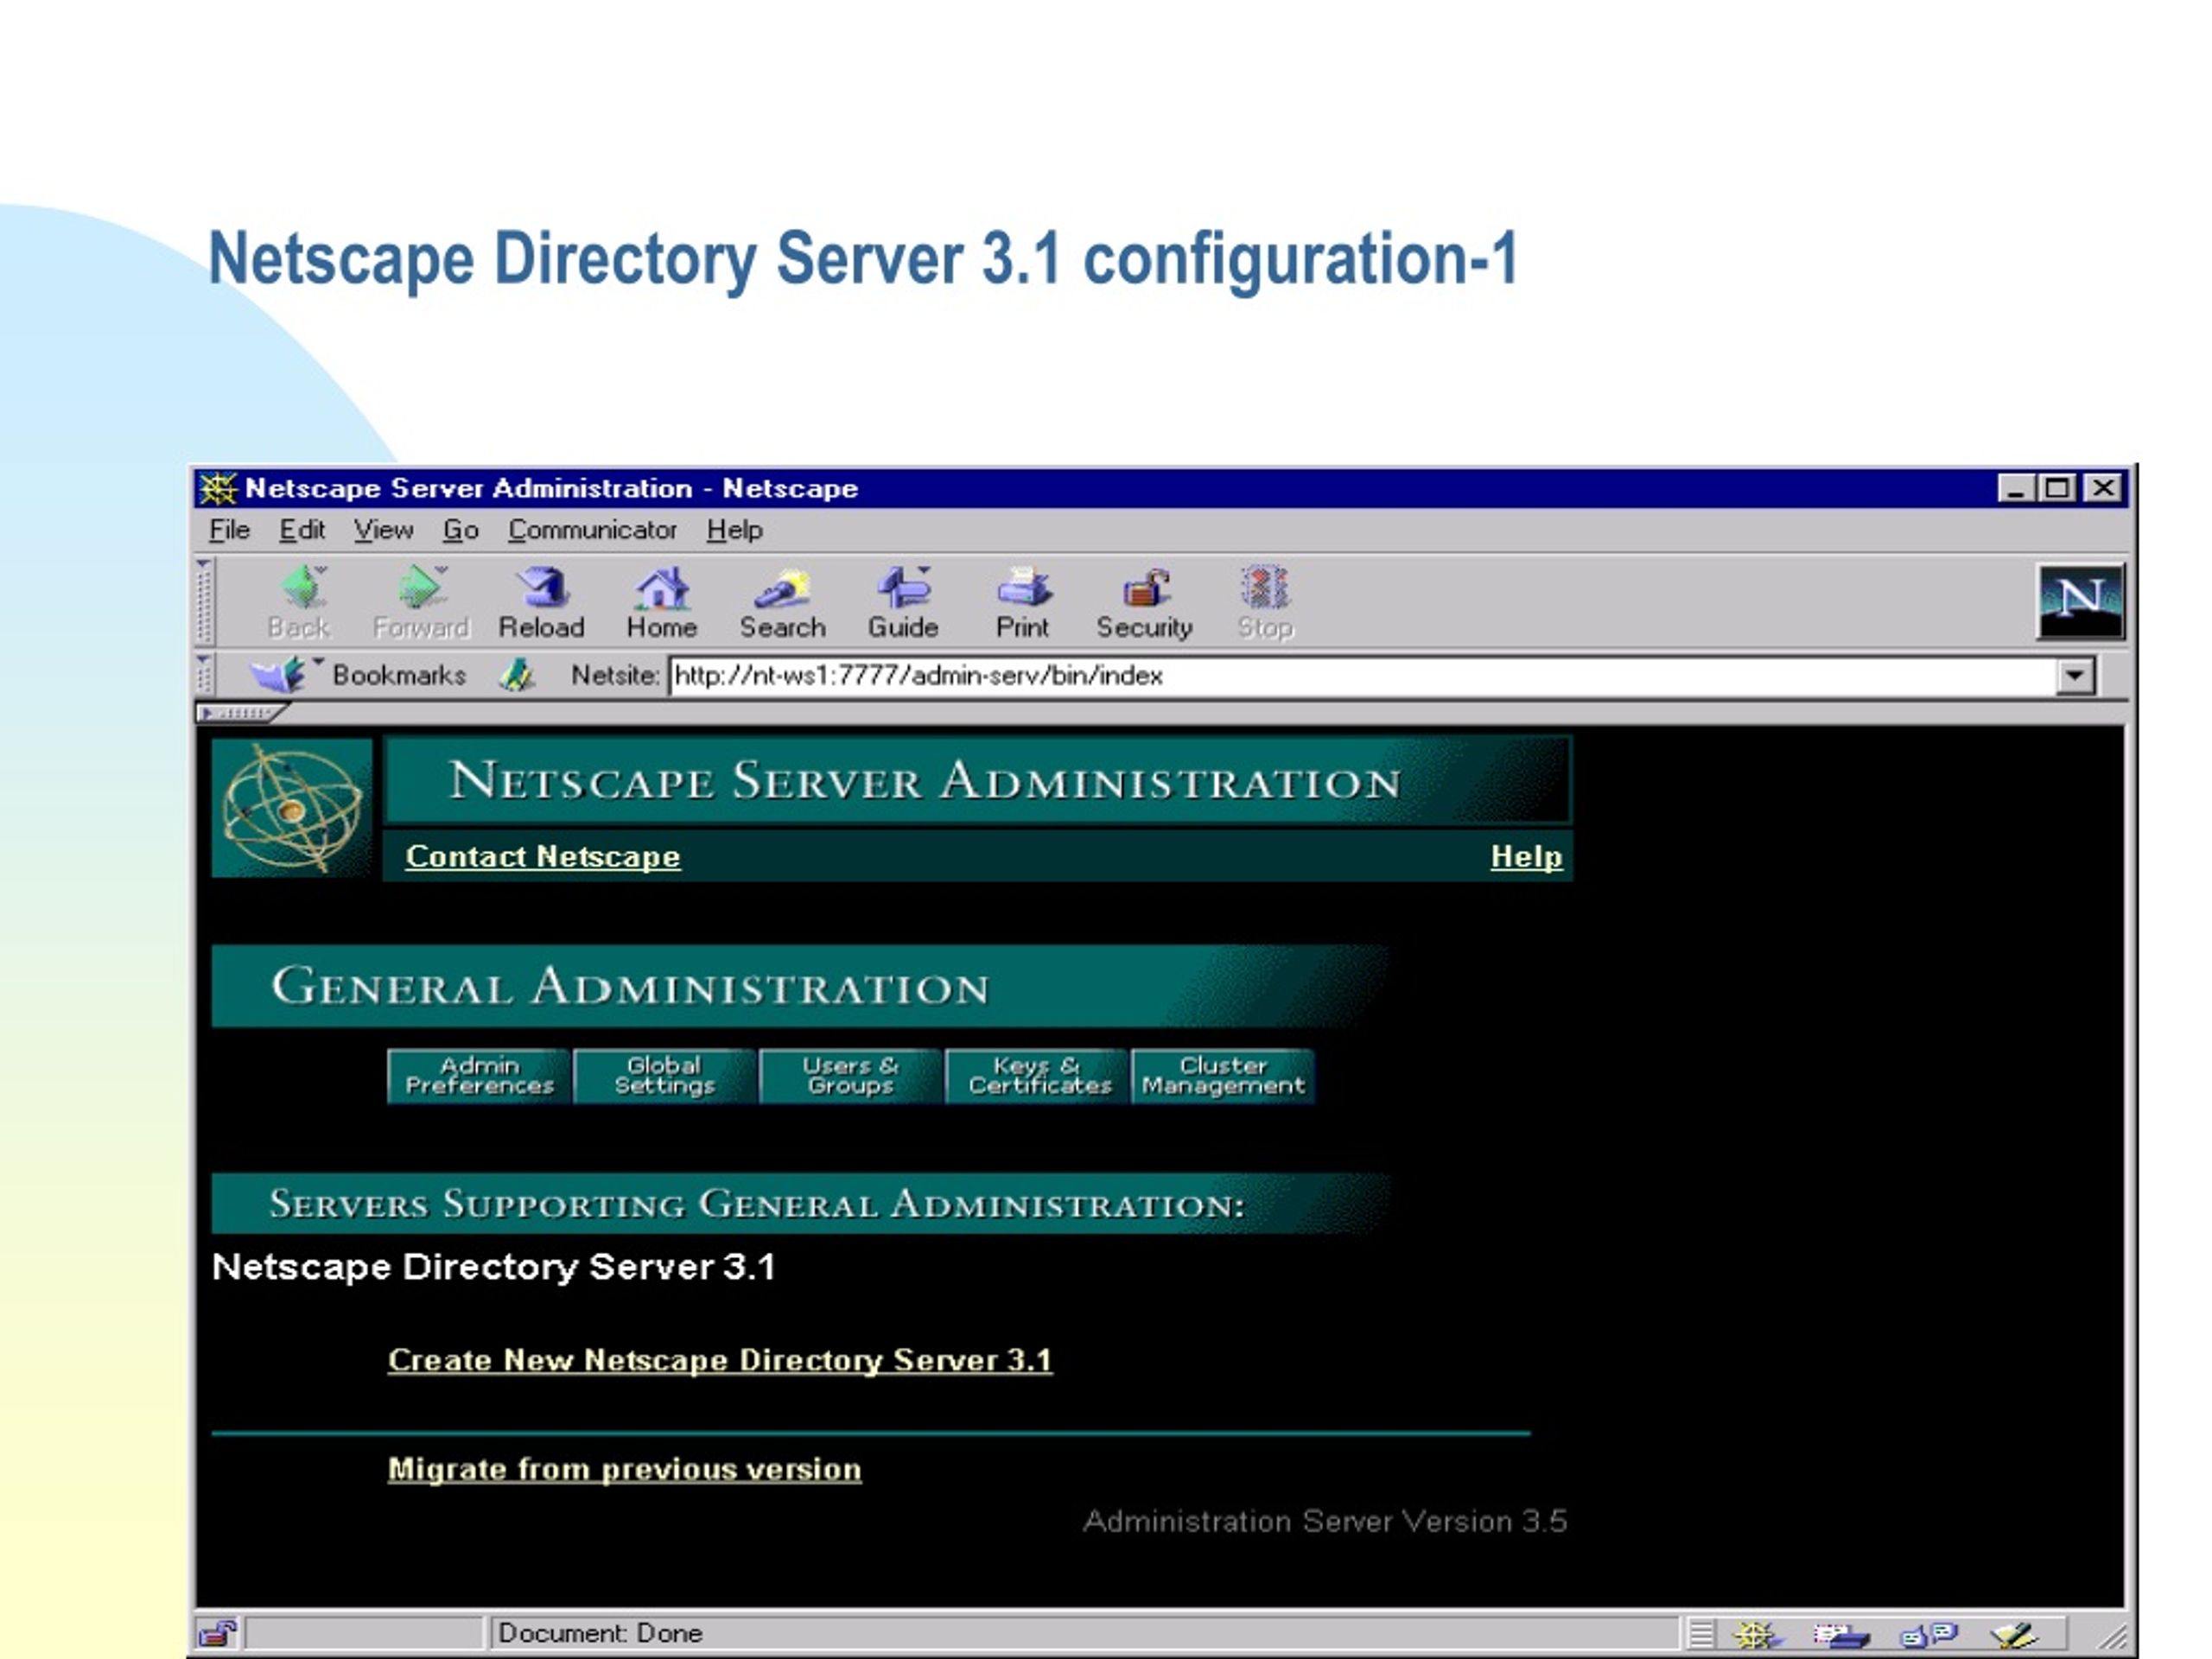Open Discussion groups from component bar
The width and height of the screenshot is (2212, 1659).
coord(1928,1635)
